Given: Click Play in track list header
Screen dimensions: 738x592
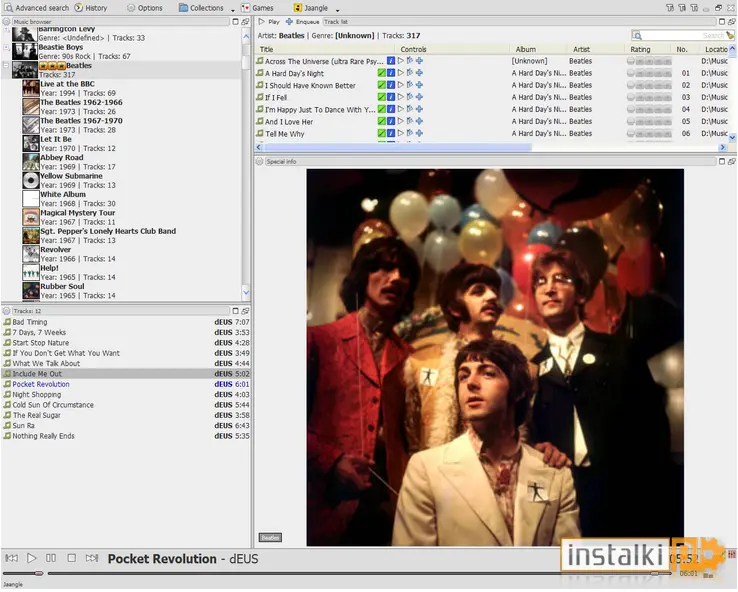Looking at the screenshot, I should point(269,22).
